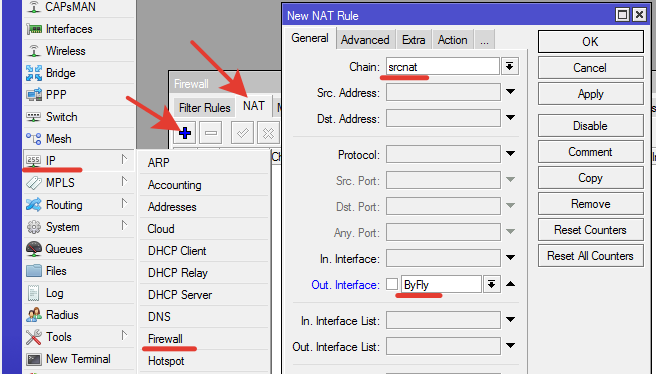The height and width of the screenshot is (374, 656).
Task: Click the System gear icon
Action: point(34,227)
